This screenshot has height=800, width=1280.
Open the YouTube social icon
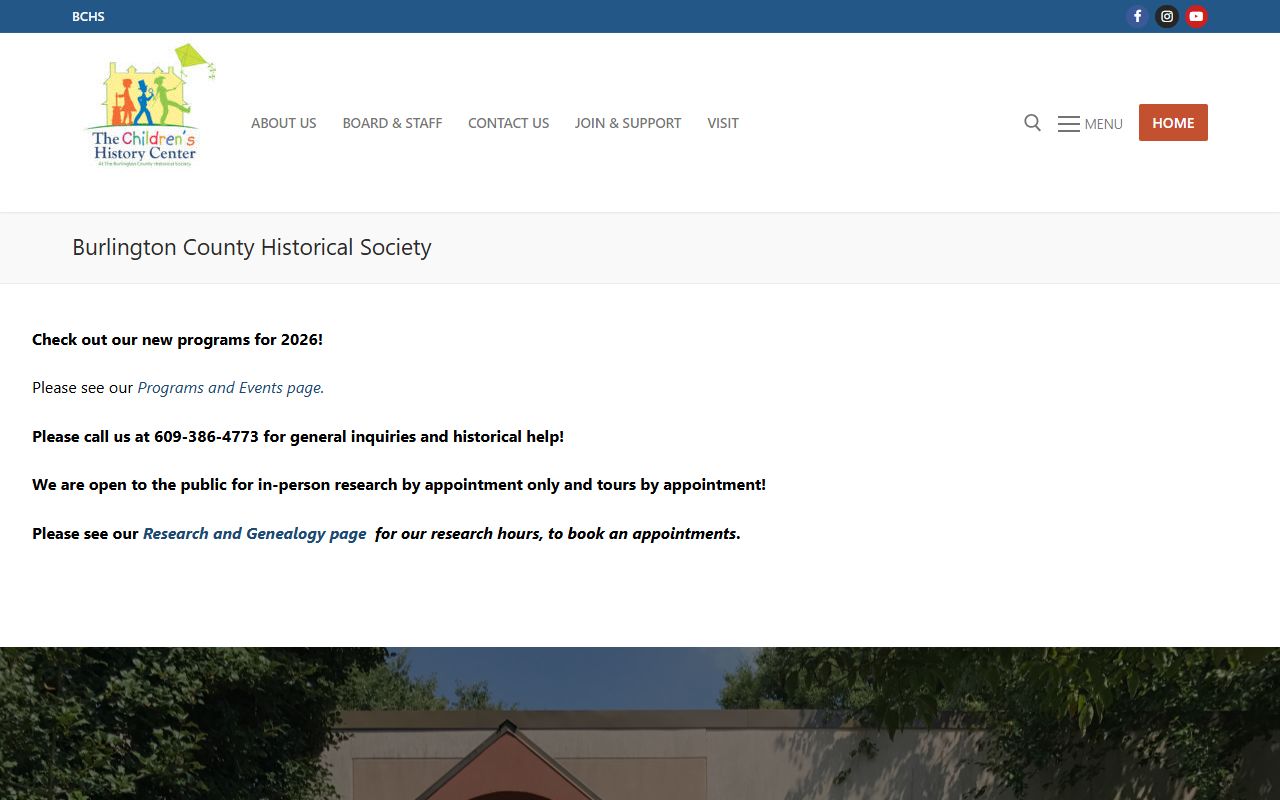[1196, 16]
